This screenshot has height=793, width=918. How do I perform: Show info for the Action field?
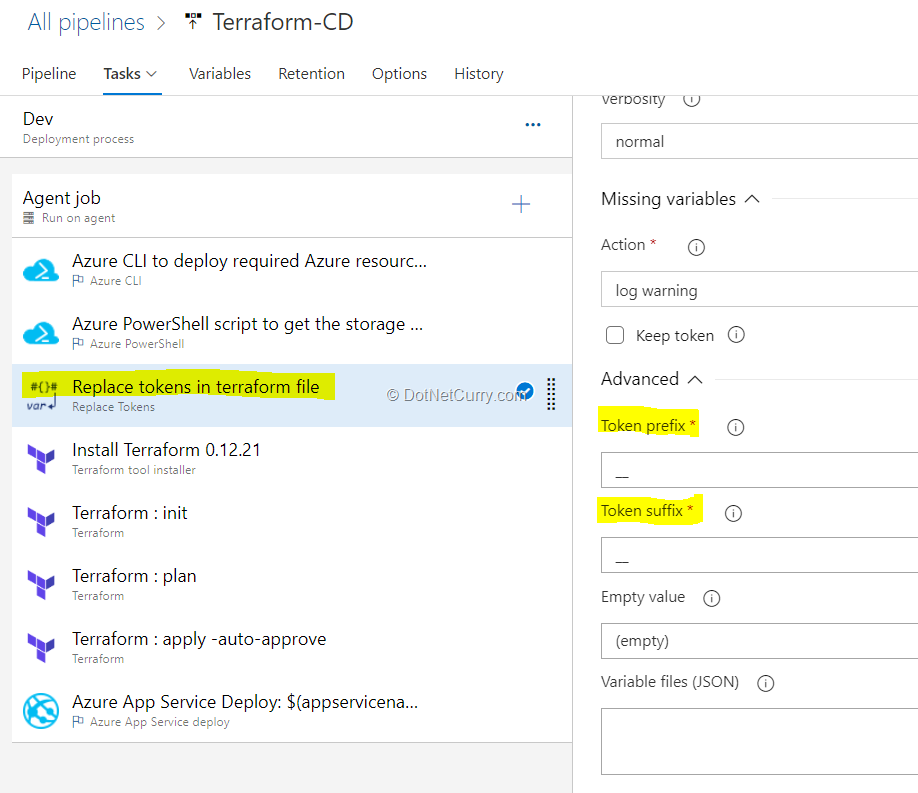point(696,247)
